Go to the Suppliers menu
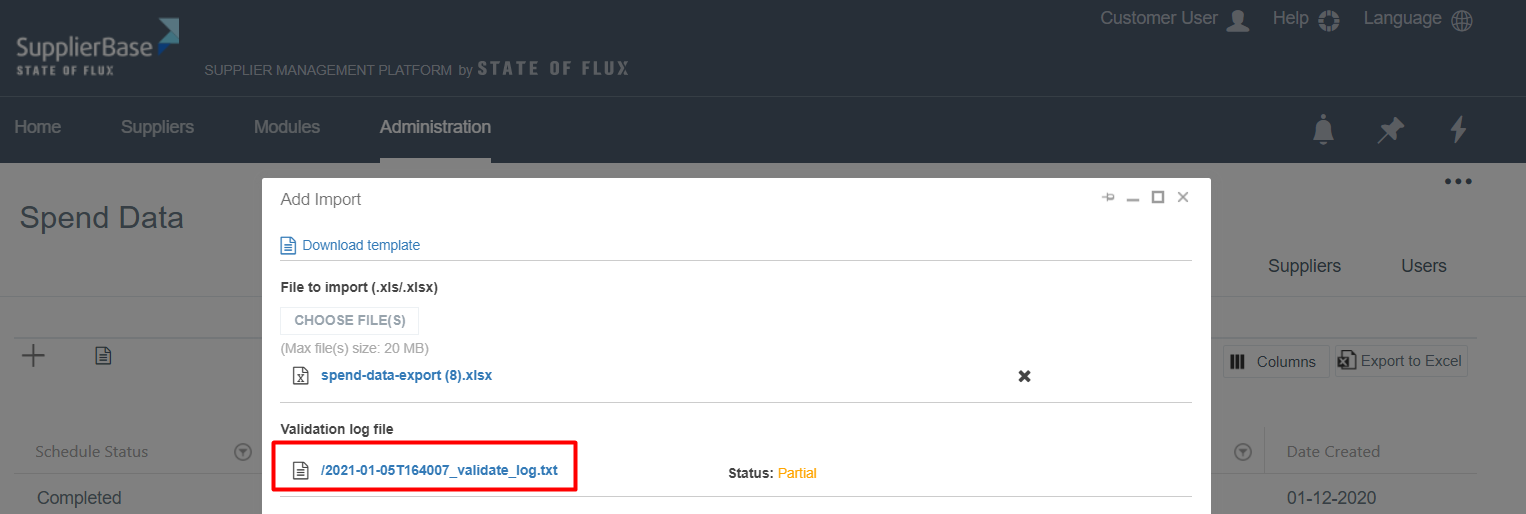The height and width of the screenshot is (514, 1526). [x=157, y=127]
